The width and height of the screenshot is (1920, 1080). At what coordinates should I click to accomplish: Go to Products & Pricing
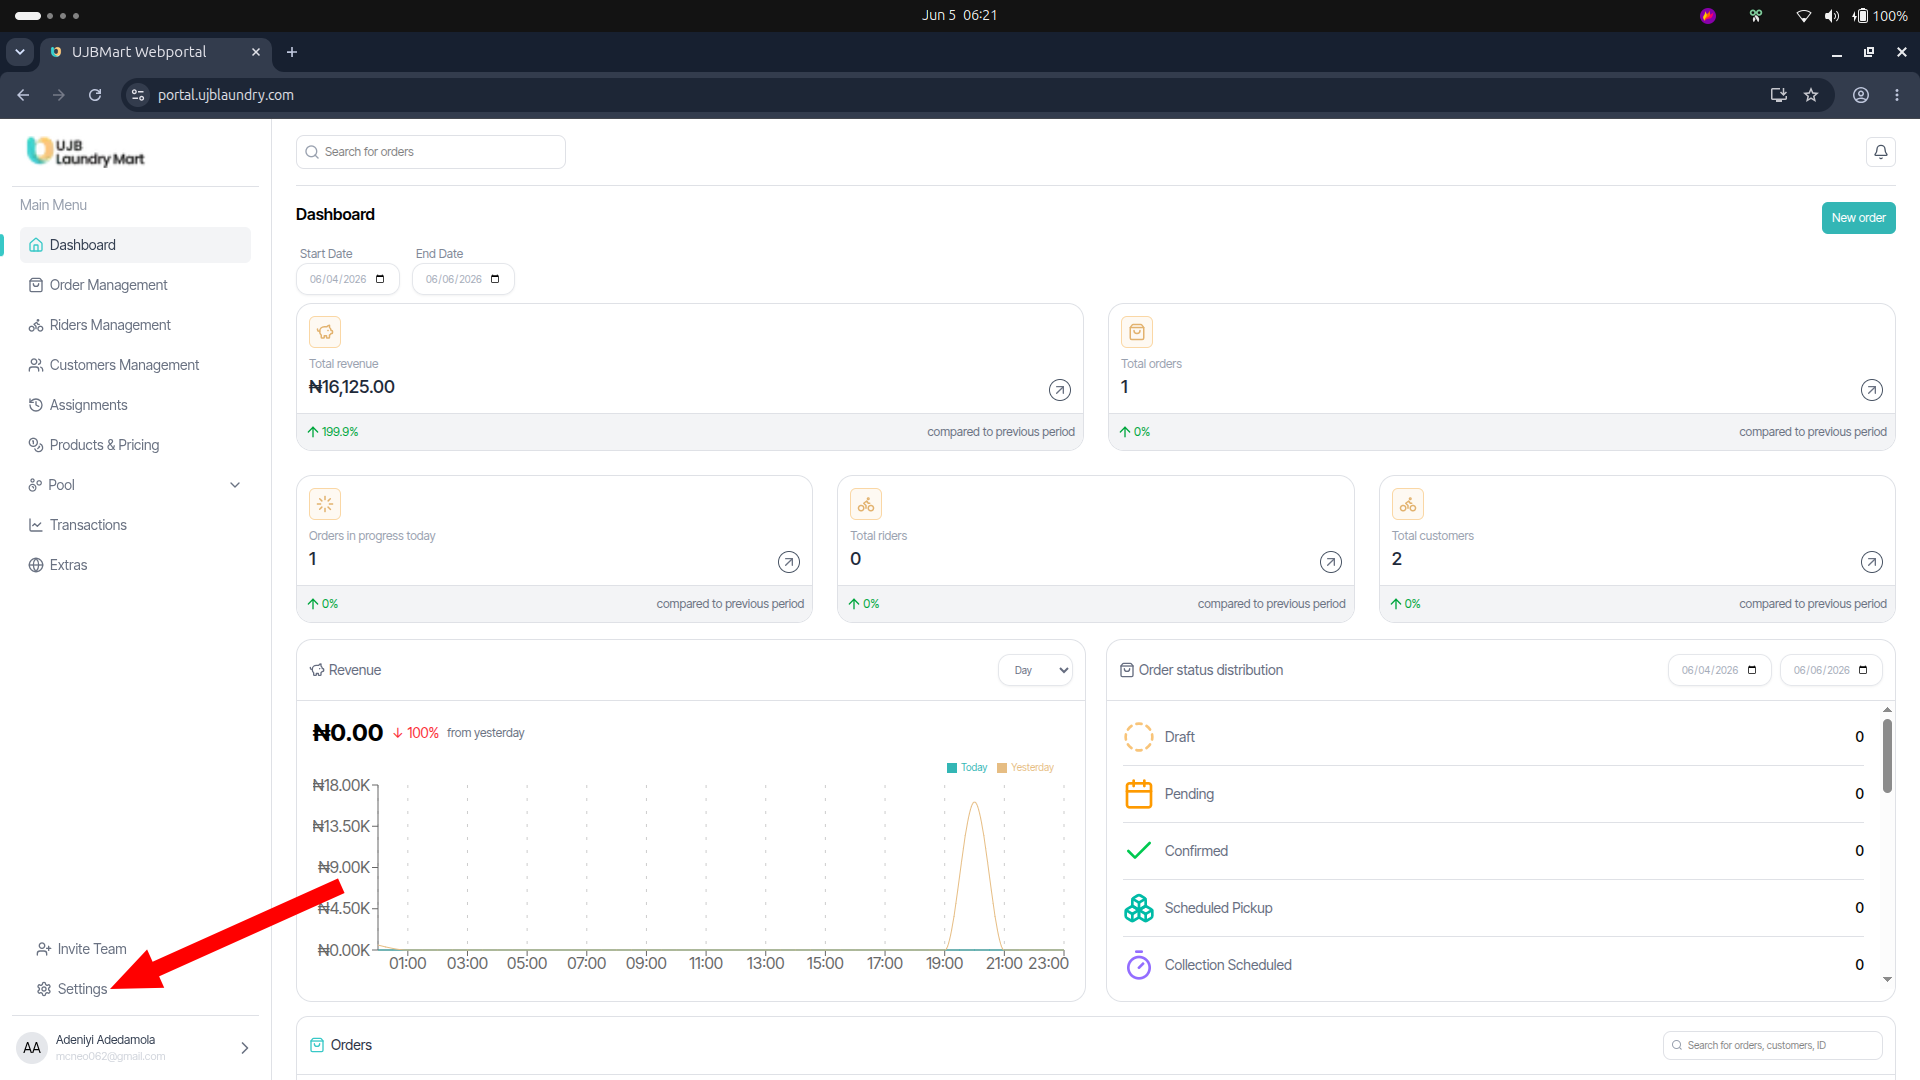click(135, 445)
